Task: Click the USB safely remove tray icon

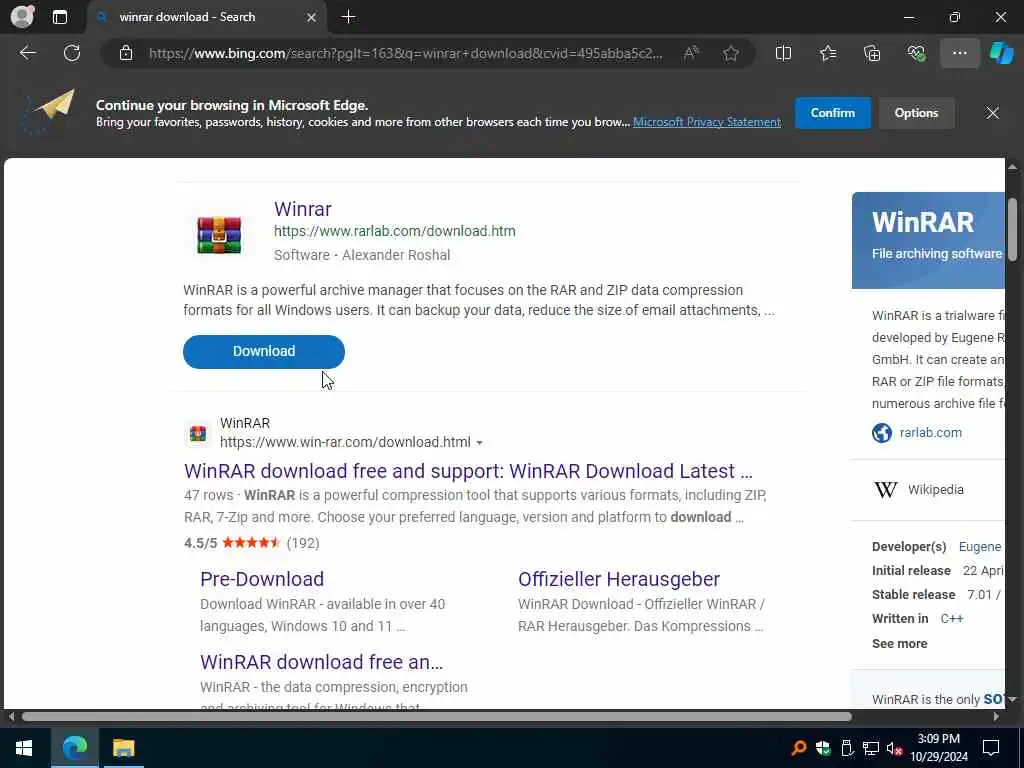Action: pyautogui.click(x=847, y=748)
